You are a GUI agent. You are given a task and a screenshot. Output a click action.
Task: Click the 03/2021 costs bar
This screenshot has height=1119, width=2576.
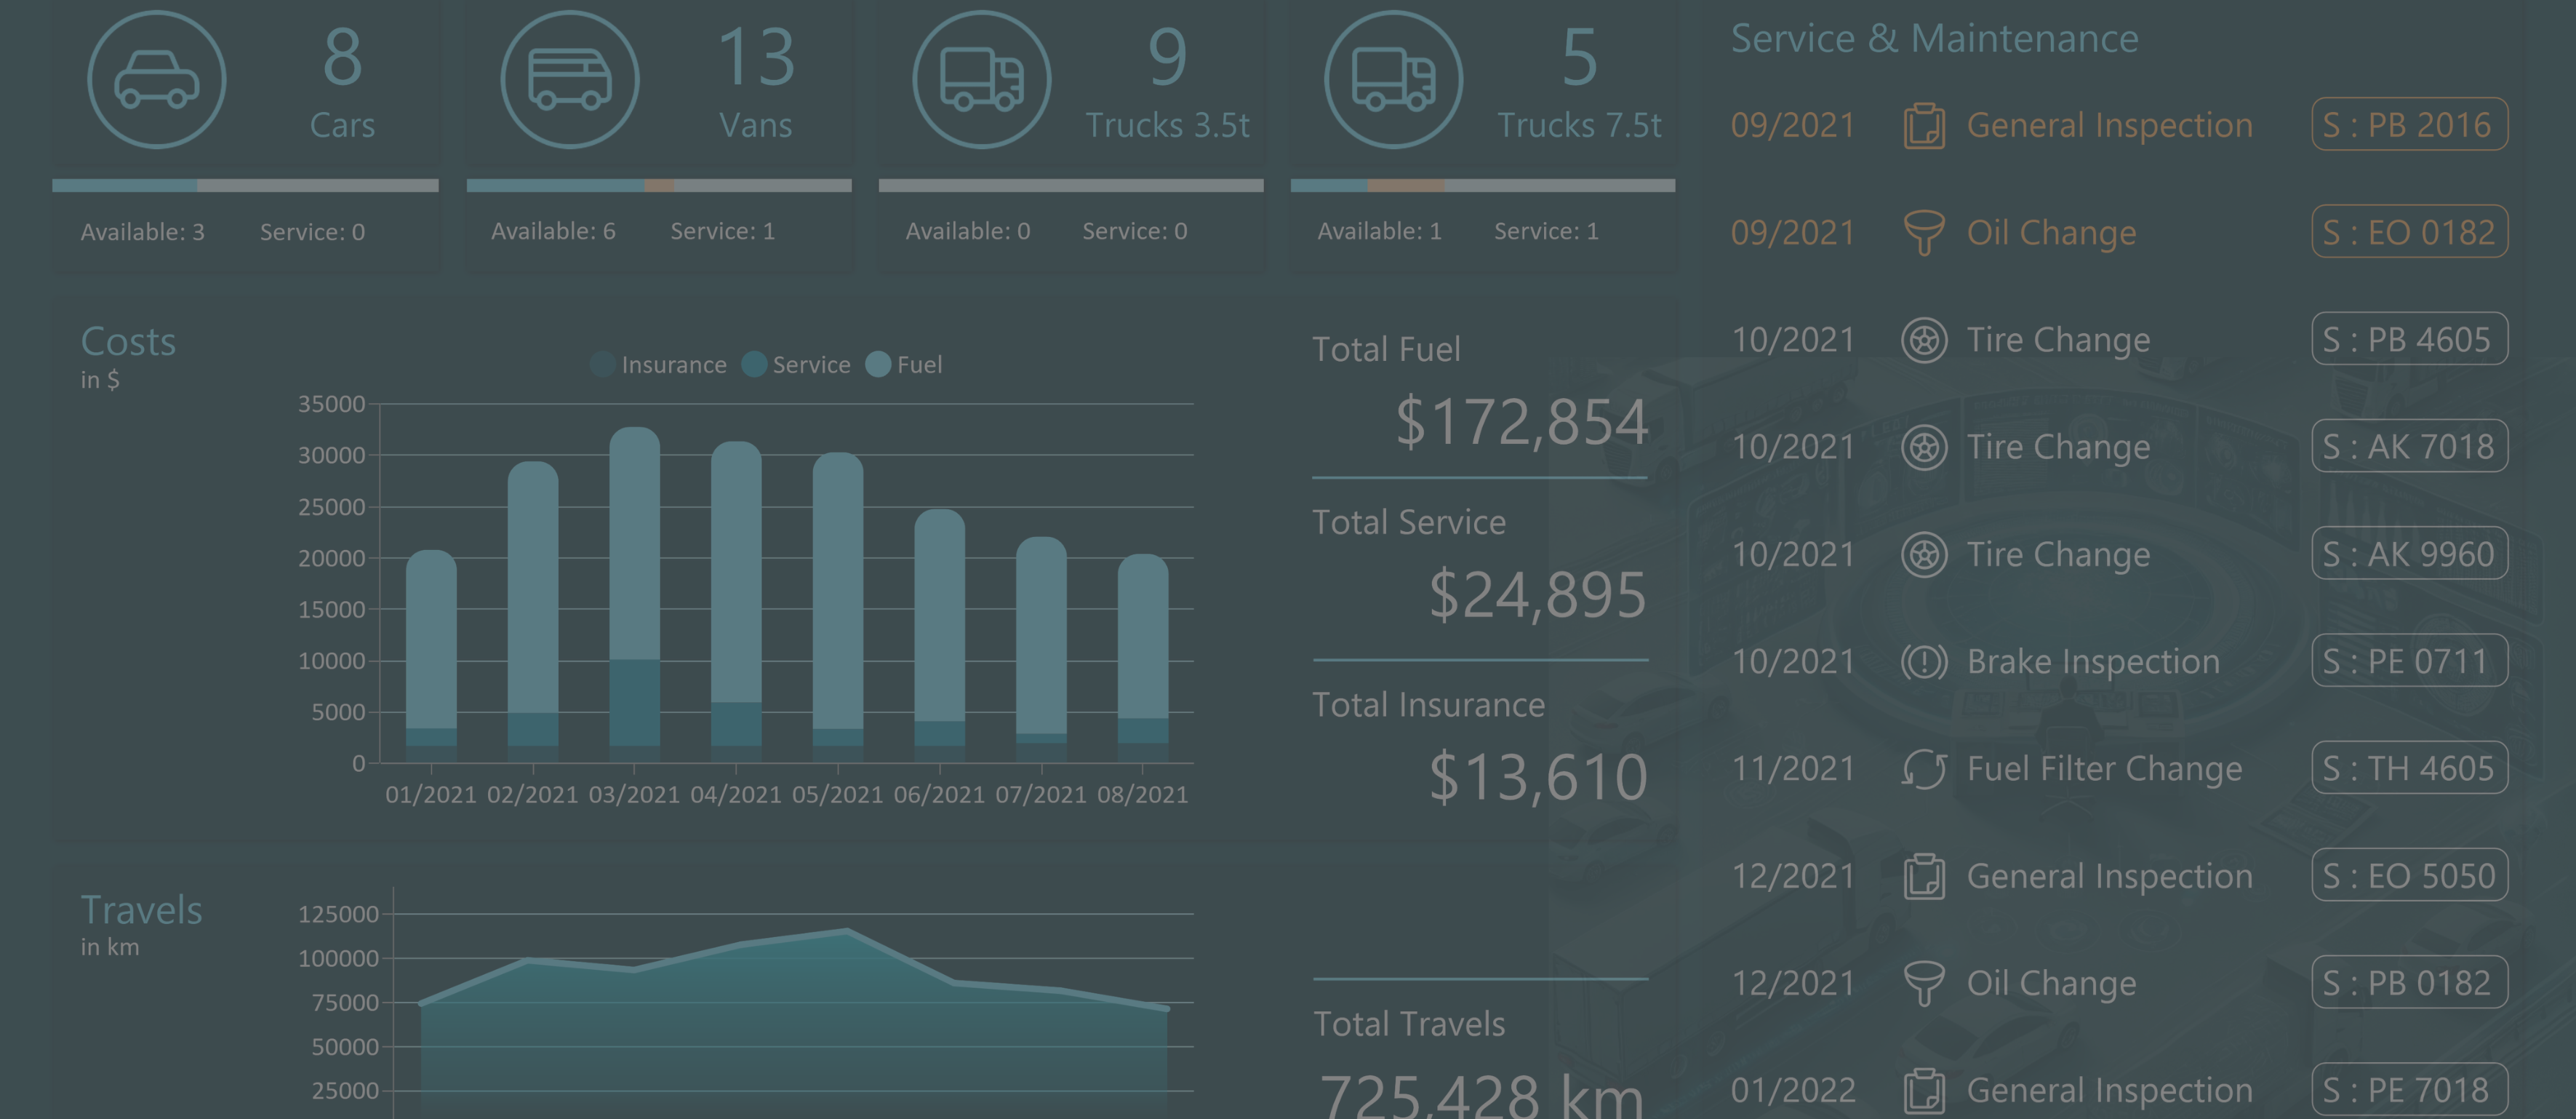coord(634,595)
